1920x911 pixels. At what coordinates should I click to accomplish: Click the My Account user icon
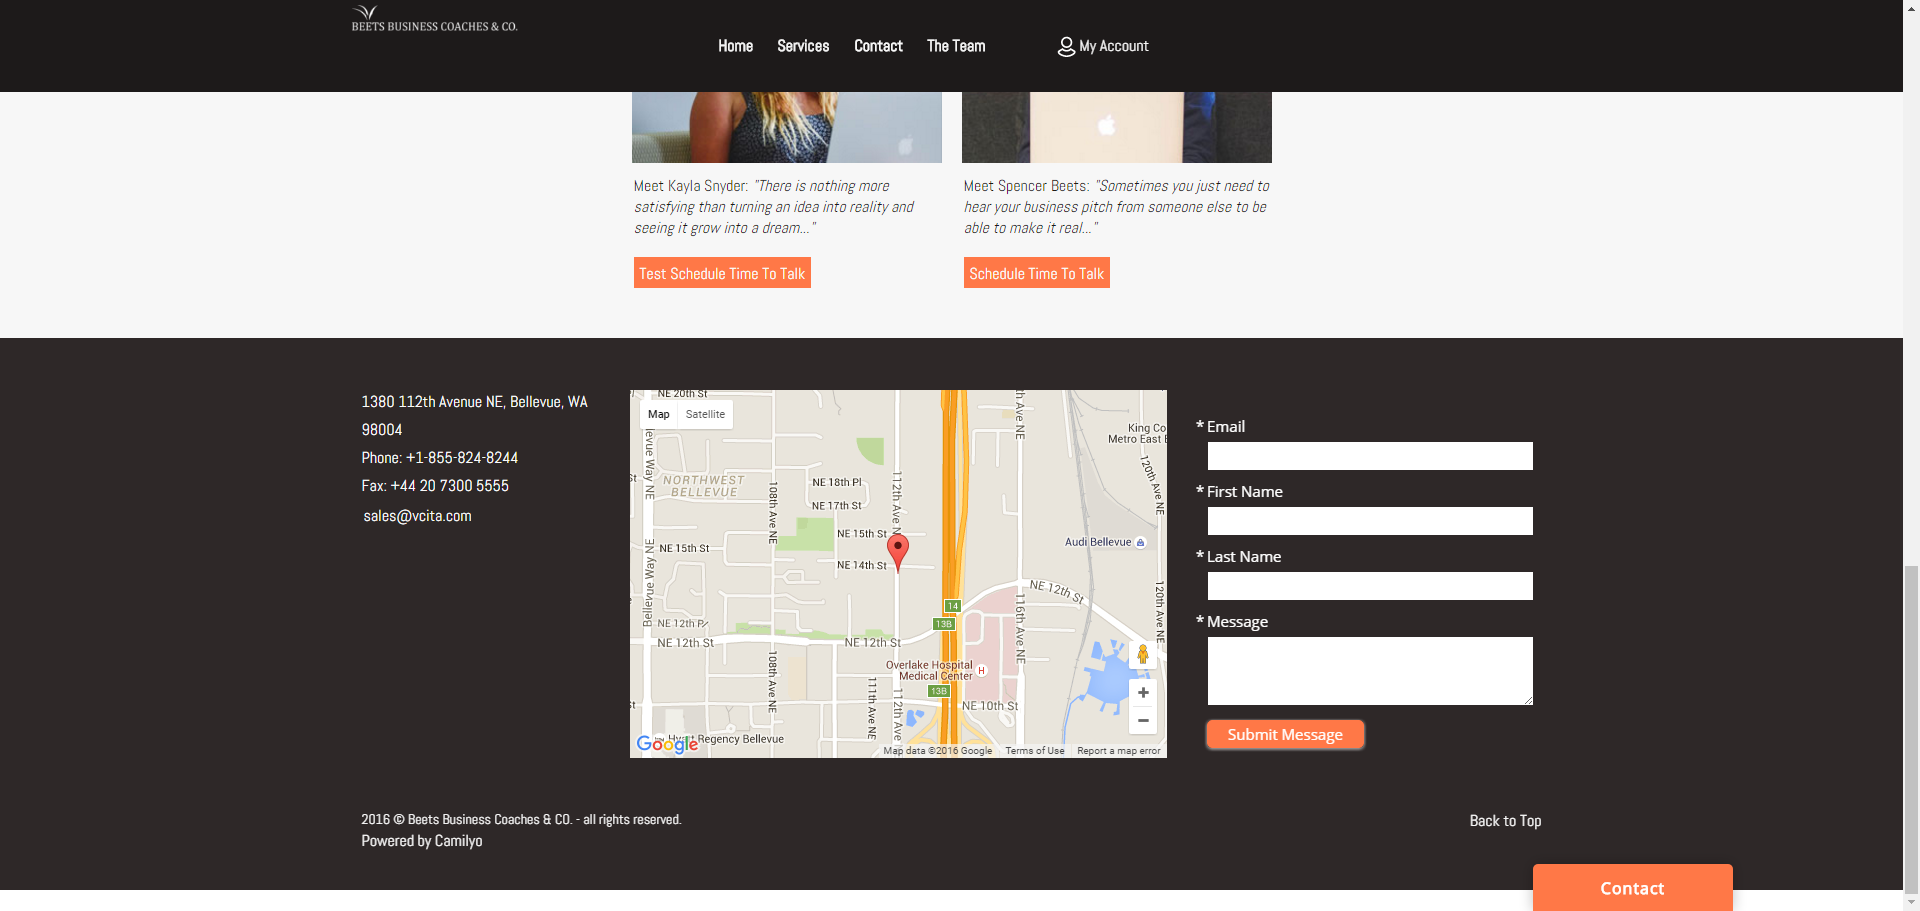tap(1066, 47)
